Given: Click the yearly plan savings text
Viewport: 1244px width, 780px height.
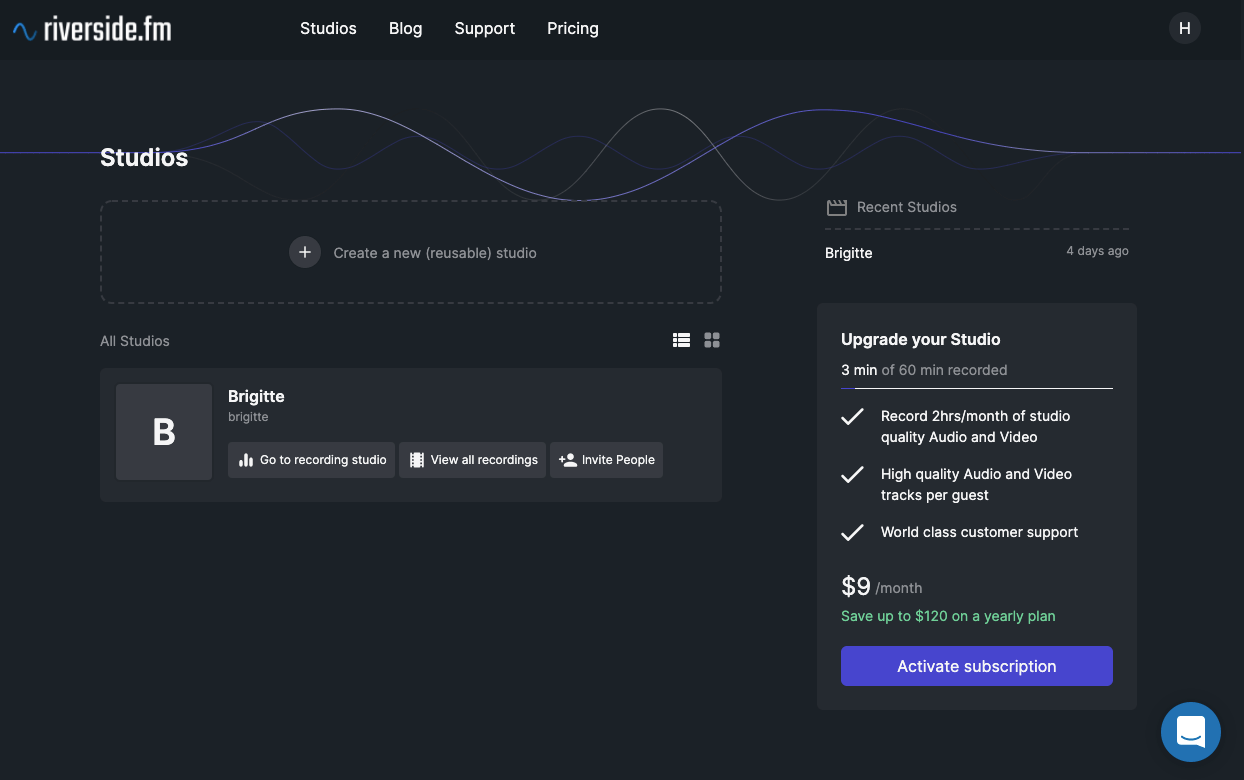Looking at the screenshot, I should point(948,616).
